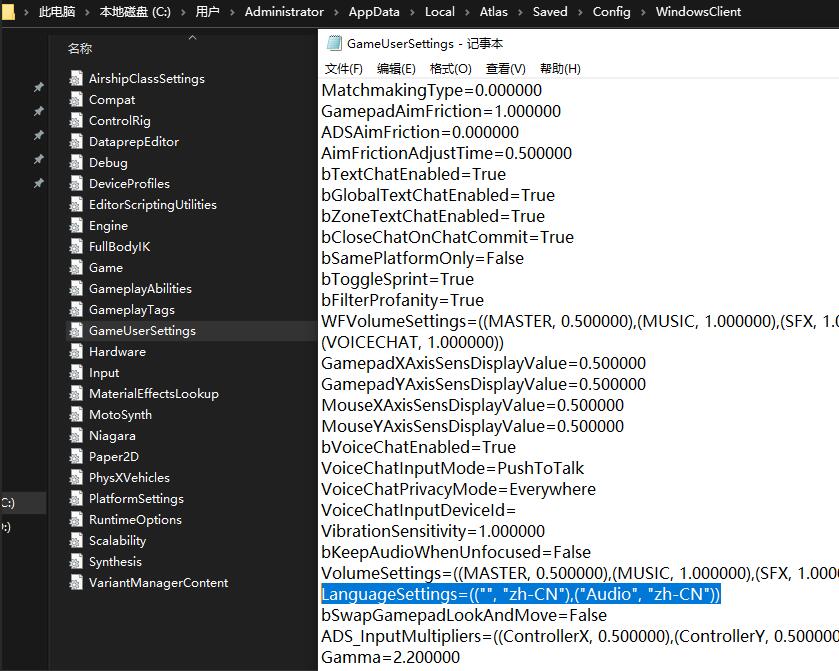Click the MotoSynth file icon

pyautogui.click(x=76, y=414)
